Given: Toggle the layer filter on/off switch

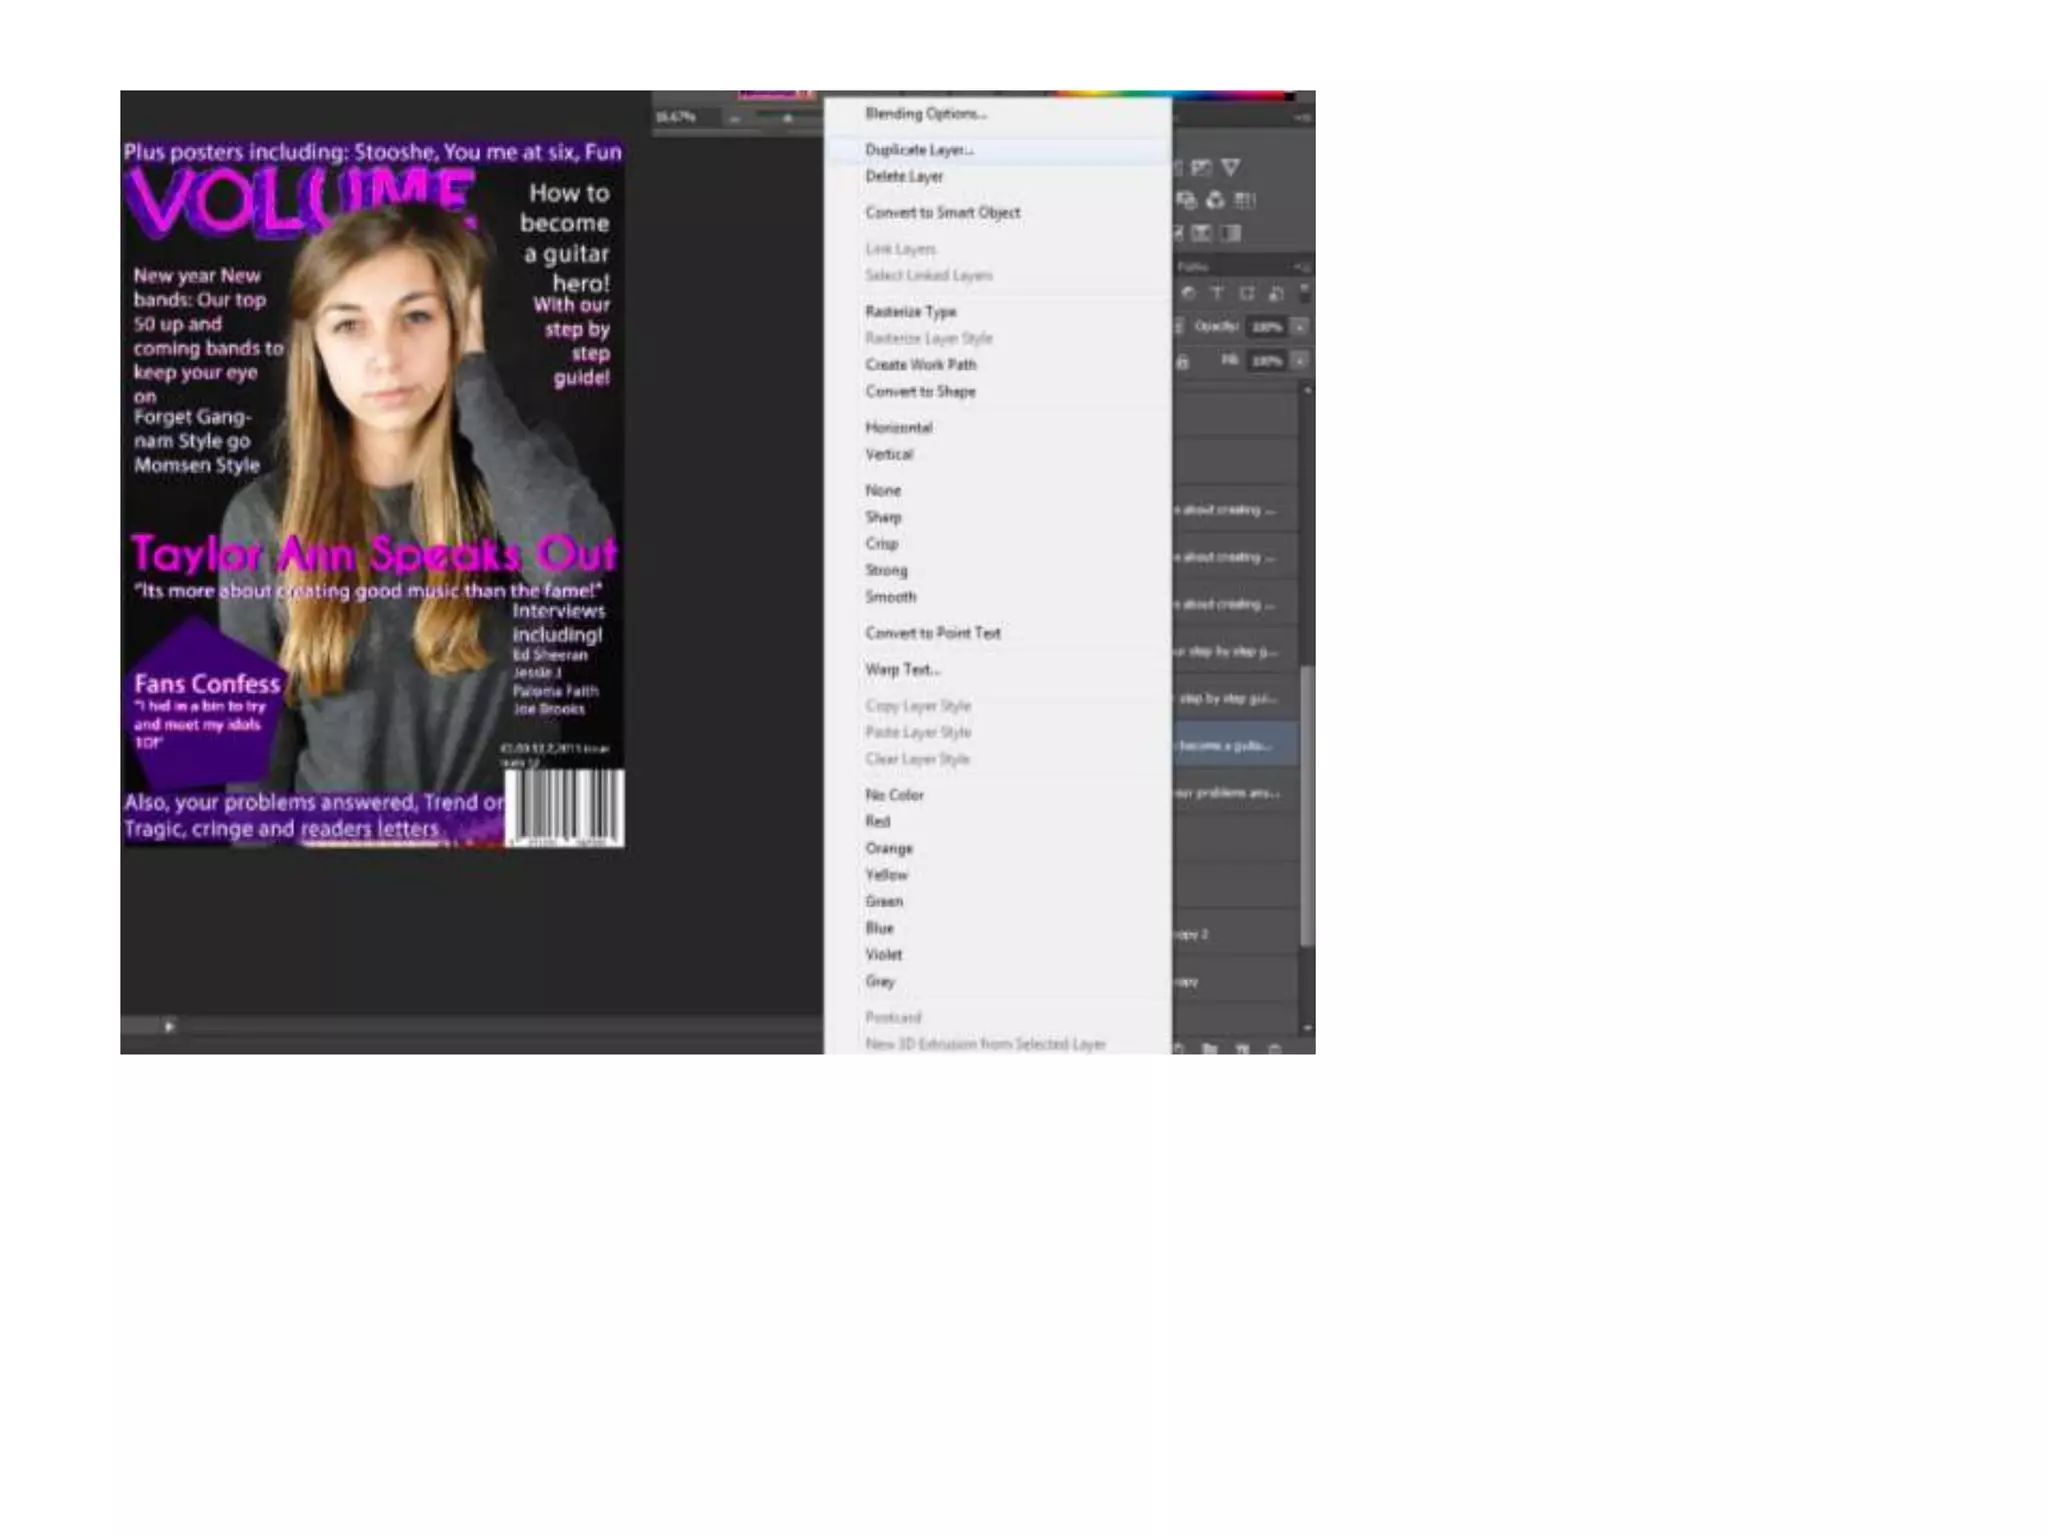Looking at the screenshot, I should pos(1304,291).
